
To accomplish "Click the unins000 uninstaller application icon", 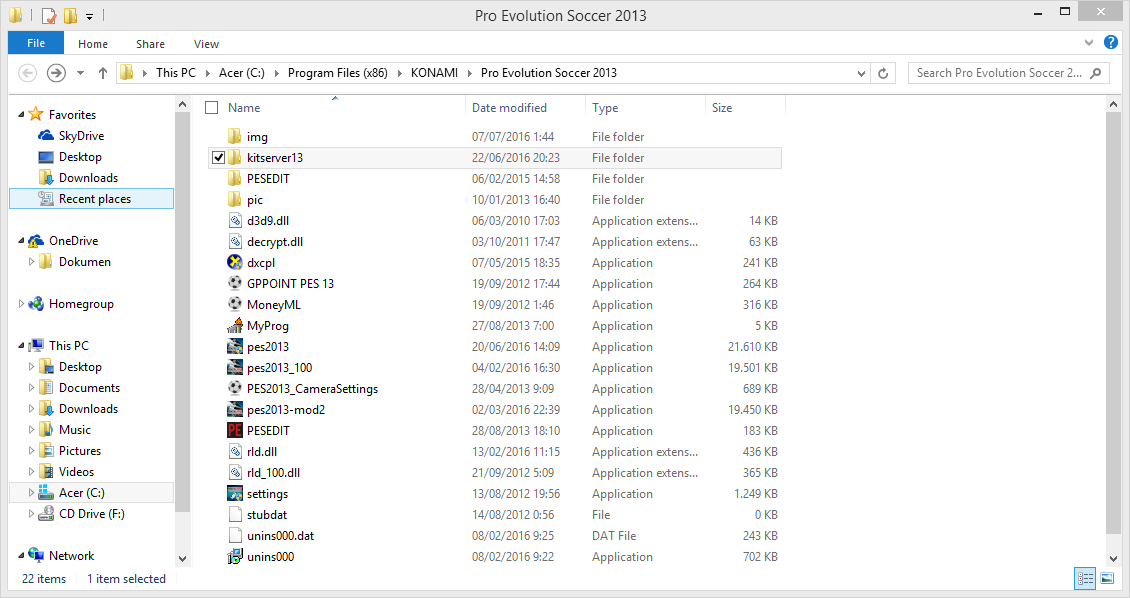I will pos(234,557).
